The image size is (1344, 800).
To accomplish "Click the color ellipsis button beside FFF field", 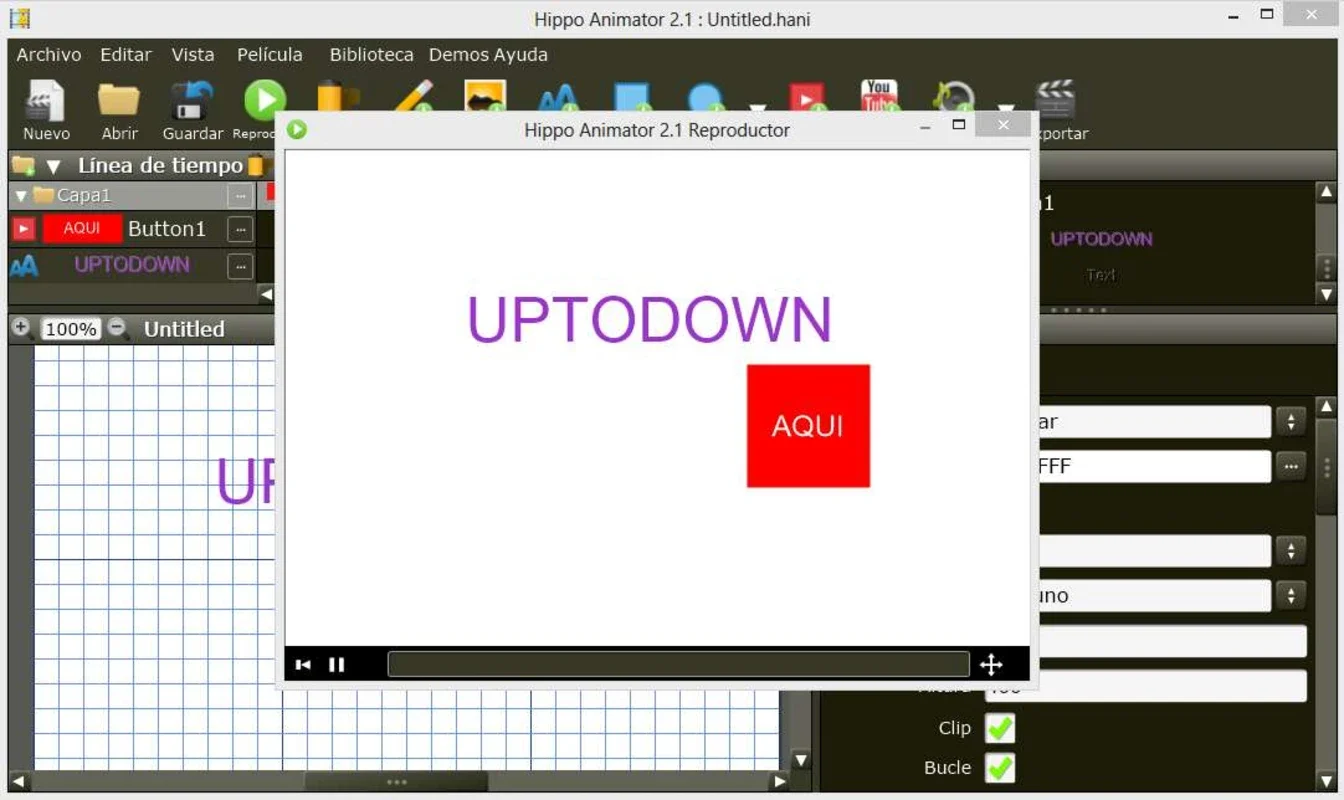I will click(1291, 466).
